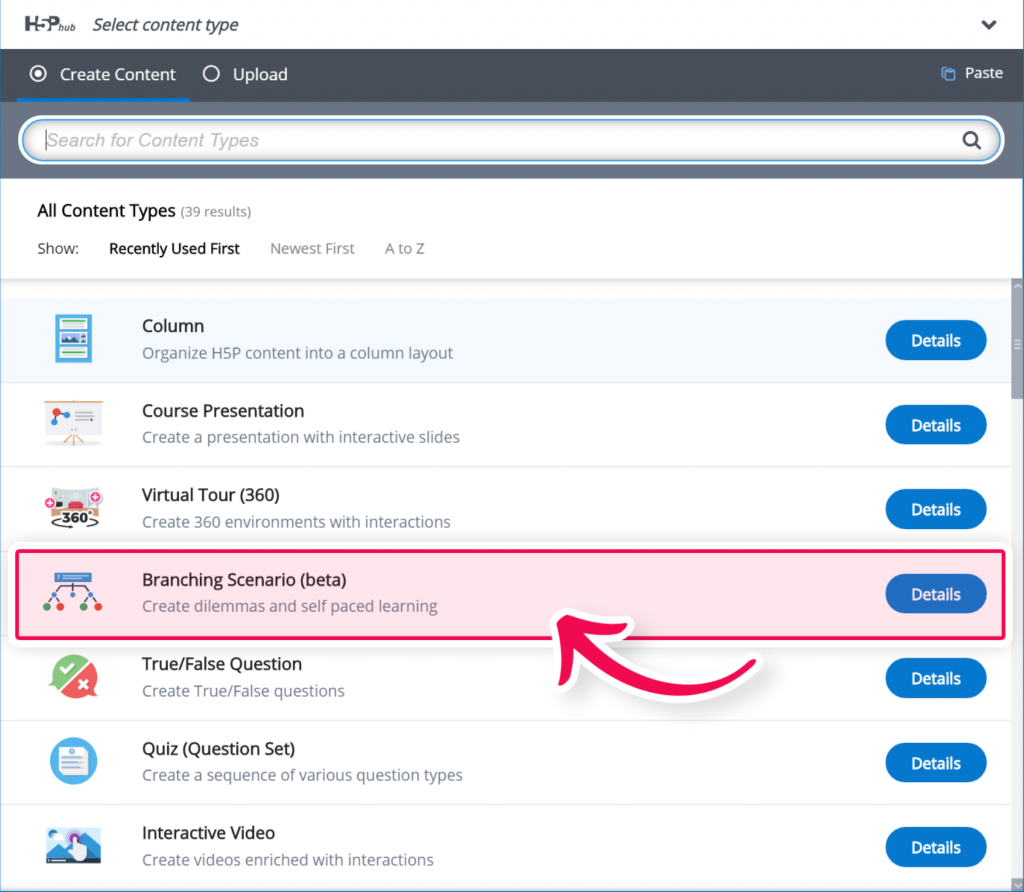The image size is (1024, 892).
Task: Sort by Newest First
Action: pyautogui.click(x=312, y=249)
